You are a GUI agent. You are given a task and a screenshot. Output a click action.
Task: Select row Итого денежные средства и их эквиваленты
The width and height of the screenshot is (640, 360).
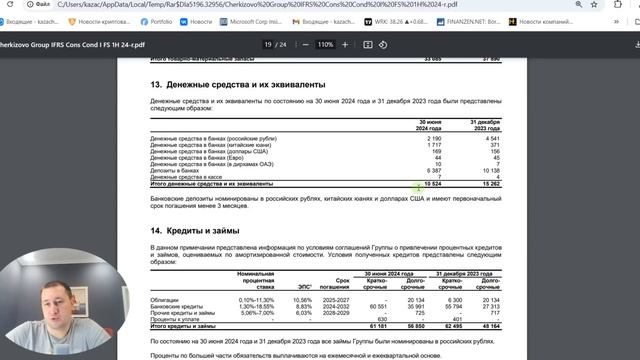click(x=326, y=184)
